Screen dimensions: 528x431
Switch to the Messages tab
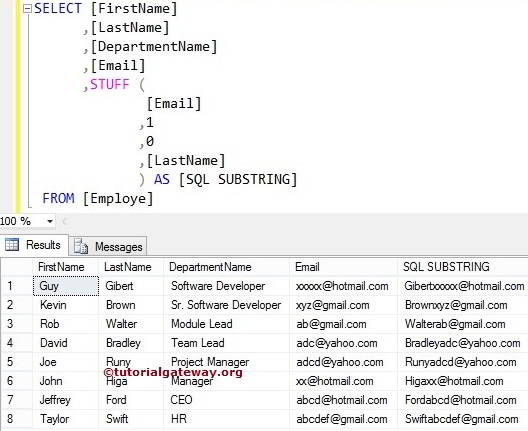pos(108,246)
